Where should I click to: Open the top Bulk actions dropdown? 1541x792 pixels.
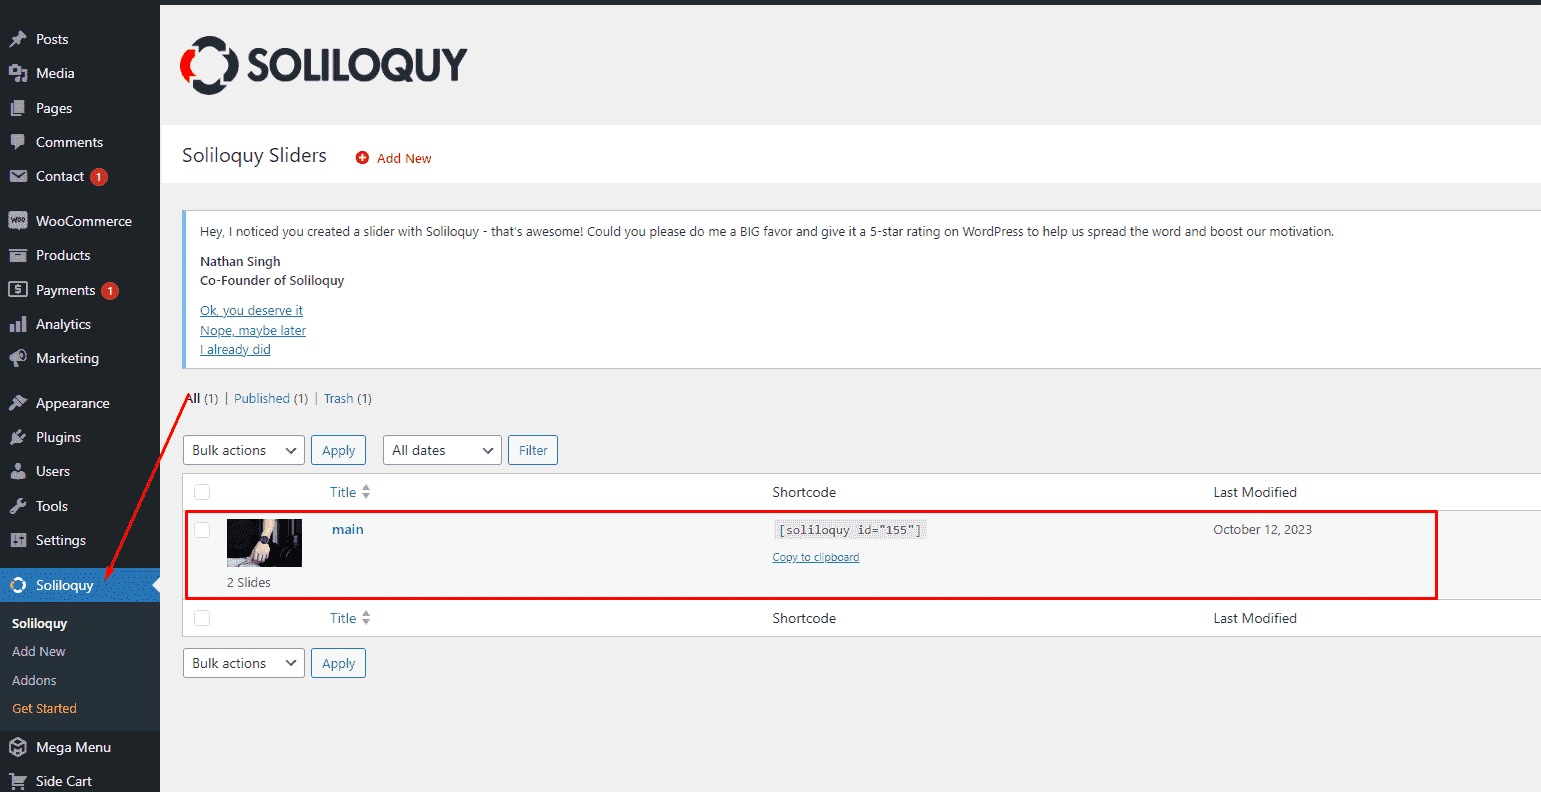[243, 450]
